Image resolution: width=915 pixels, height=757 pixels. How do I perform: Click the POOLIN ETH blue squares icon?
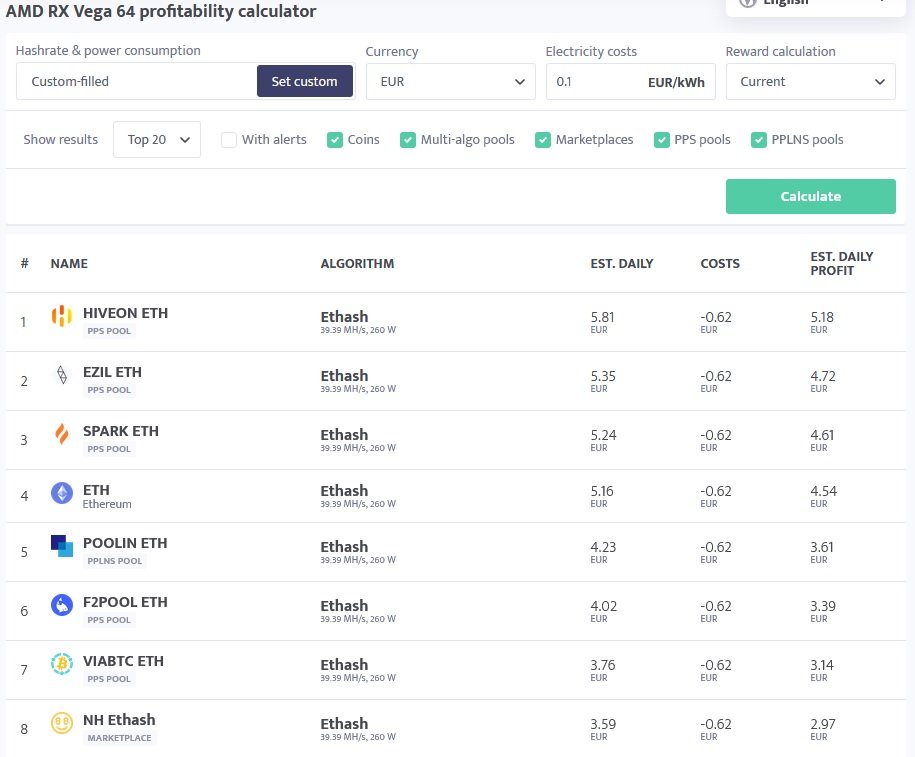[62, 546]
